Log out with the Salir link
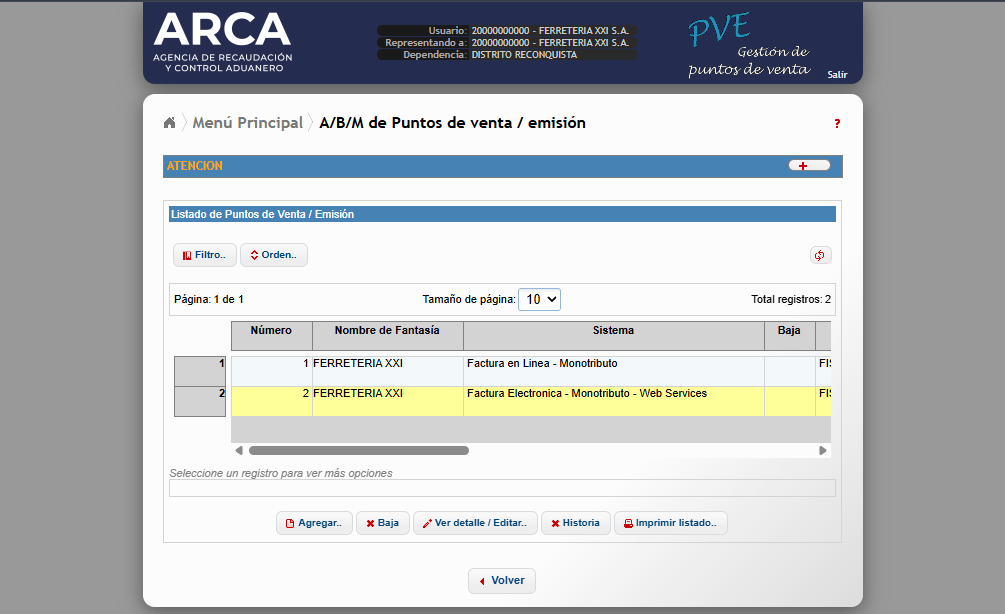This screenshot has width=1005, height=614. 837,74
